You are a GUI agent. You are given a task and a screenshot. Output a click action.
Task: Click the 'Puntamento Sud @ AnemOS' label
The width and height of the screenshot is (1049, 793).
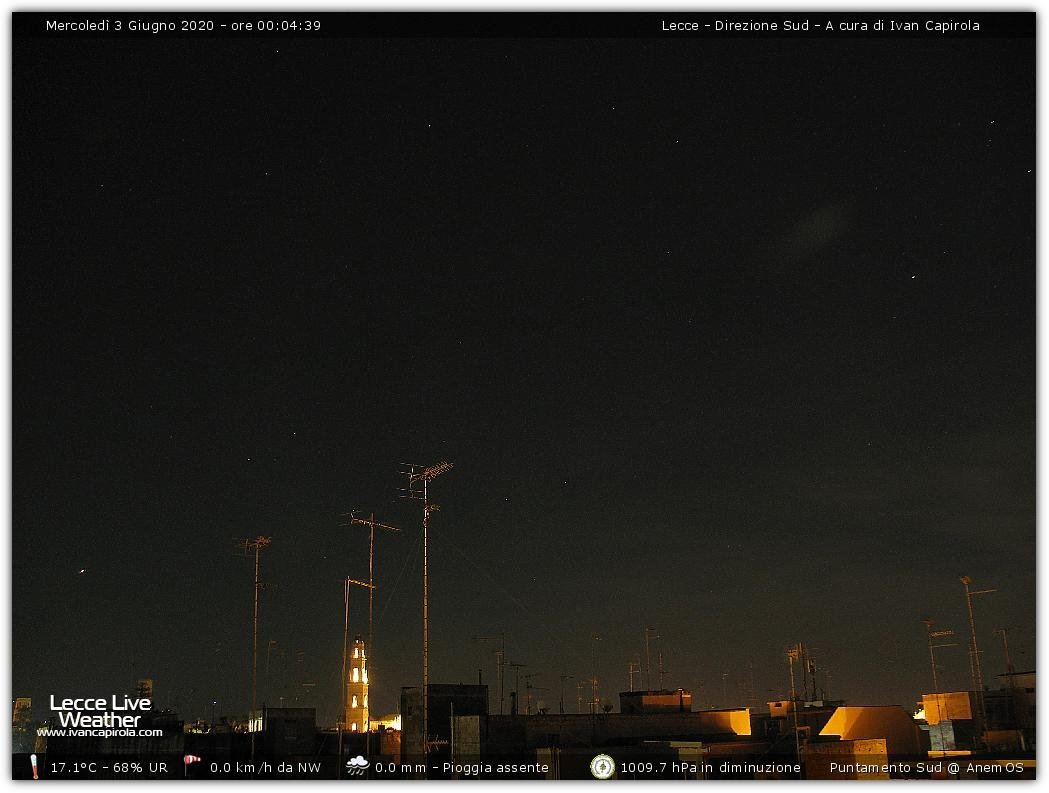point(927,768)
